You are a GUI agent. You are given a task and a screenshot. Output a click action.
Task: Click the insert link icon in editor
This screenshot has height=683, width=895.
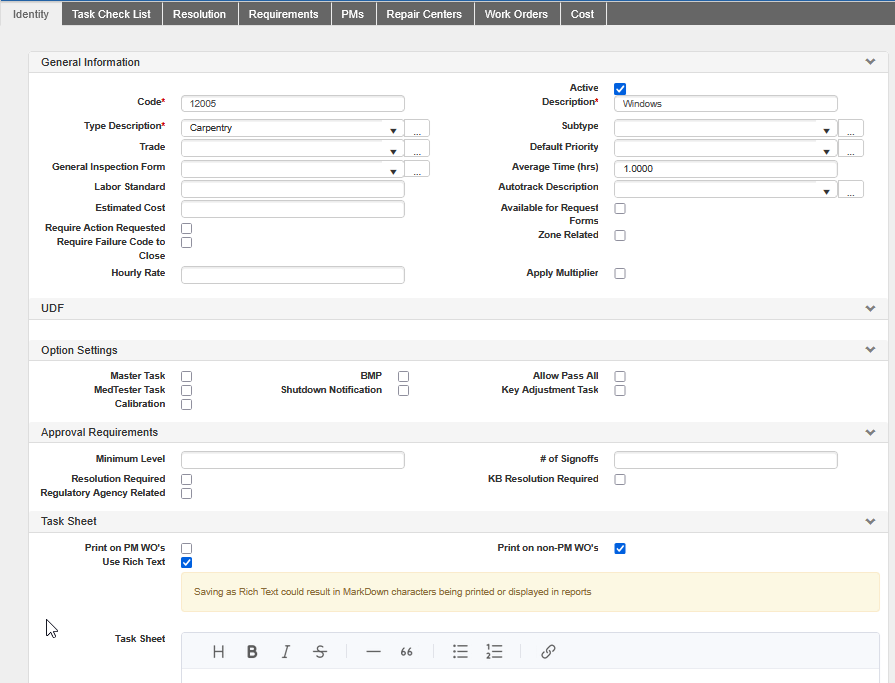[548, 652]
